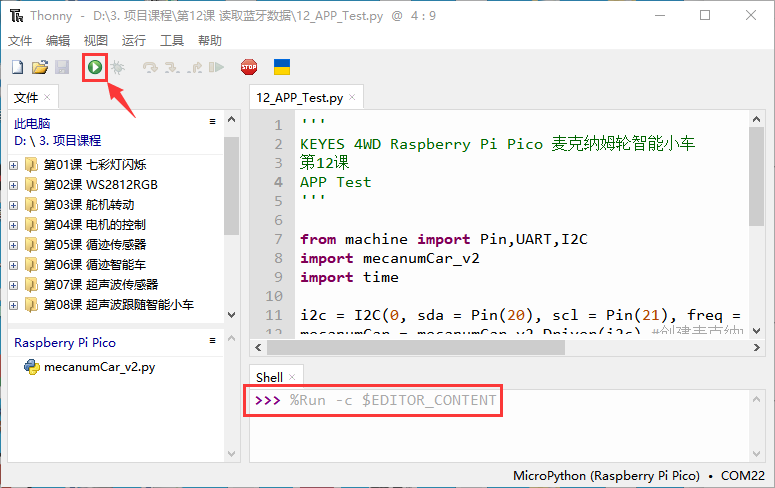Click the Thonny application icon in title bar
Viewport: 775px width, 488px height.
click(16, 16)
